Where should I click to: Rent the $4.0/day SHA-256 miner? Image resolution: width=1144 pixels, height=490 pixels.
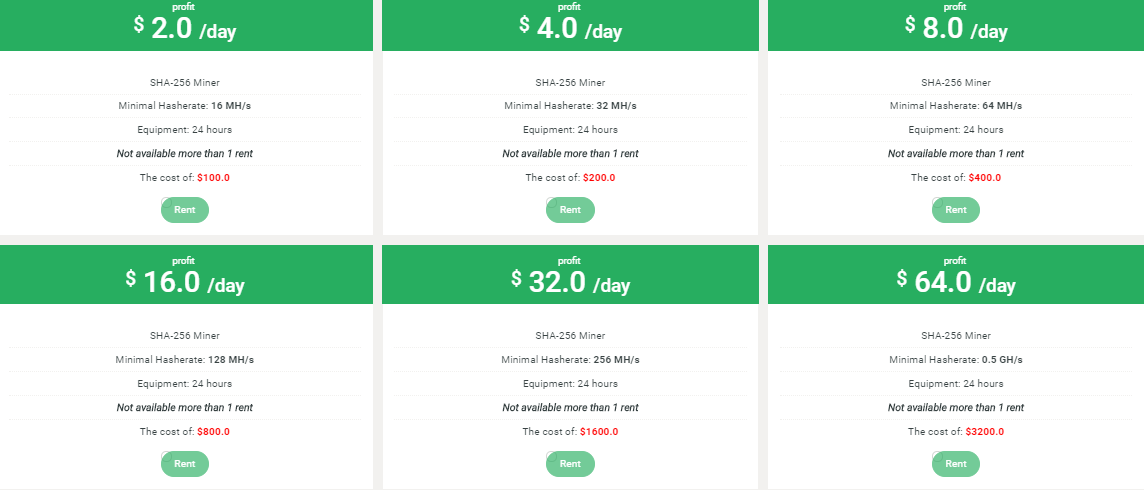(570, 210)
